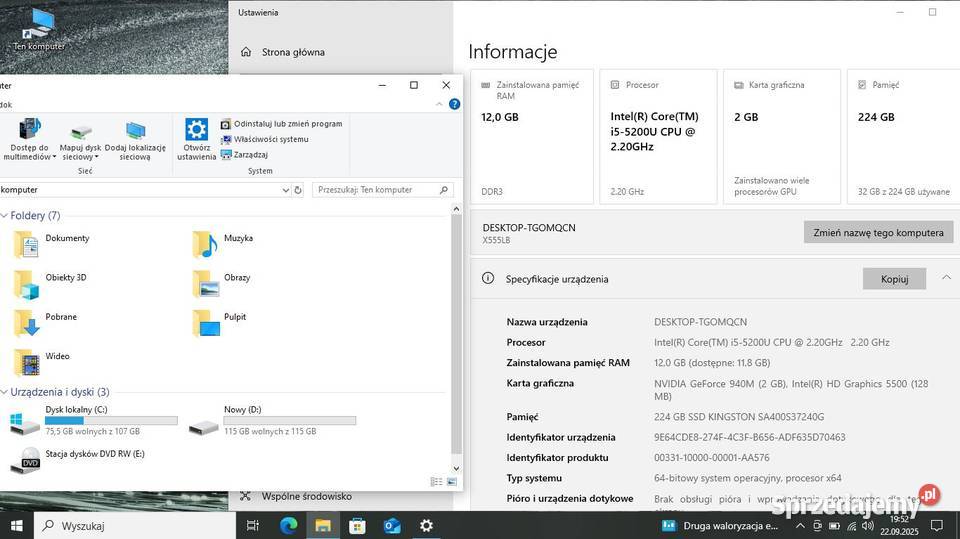Collapse the Foldery (7) group
Screen dimensions: 960x539
pos(5,215)
